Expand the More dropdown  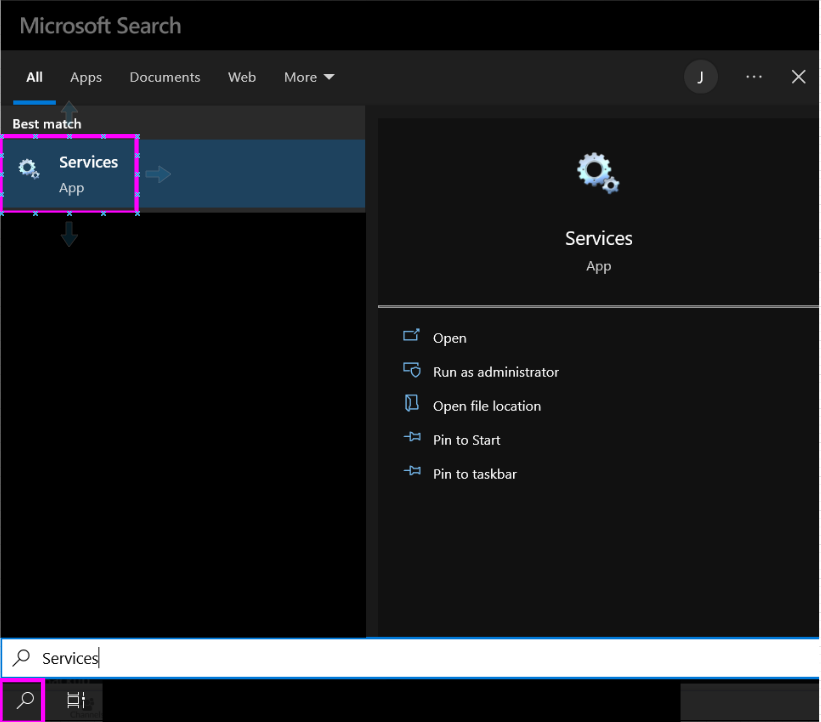click(x=309, y=77)
